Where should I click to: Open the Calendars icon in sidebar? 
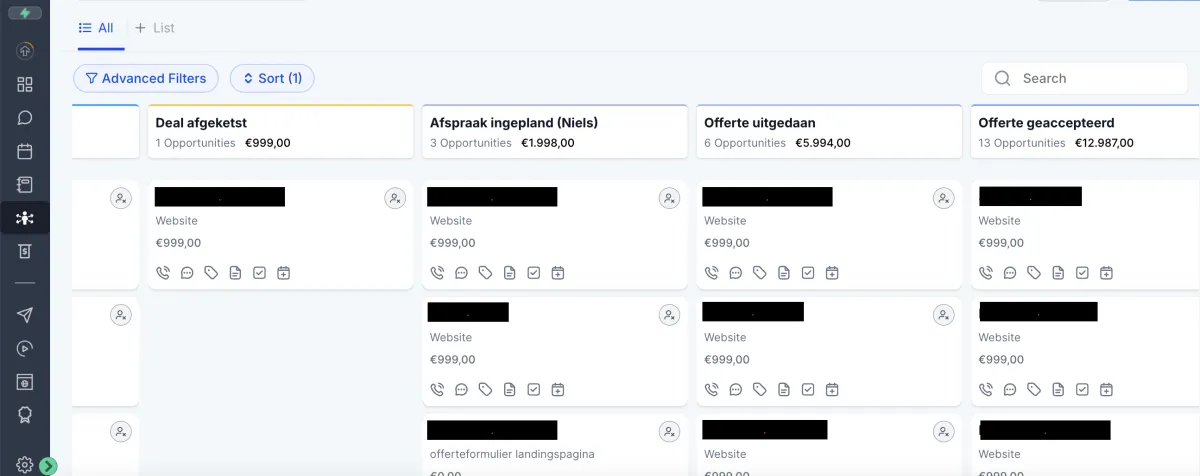tap(25, 152)
